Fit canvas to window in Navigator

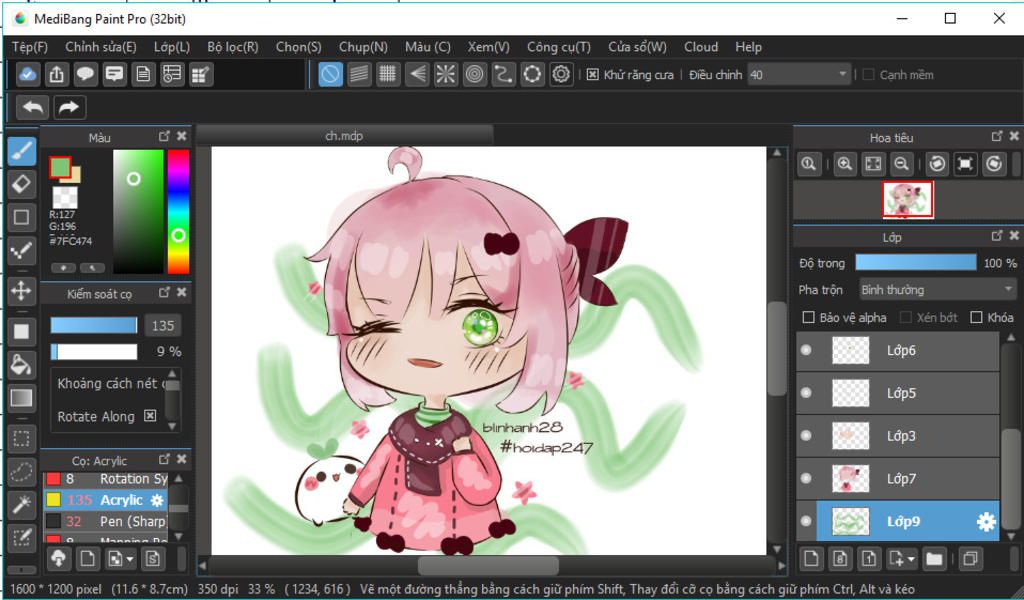tap(873, 164)
